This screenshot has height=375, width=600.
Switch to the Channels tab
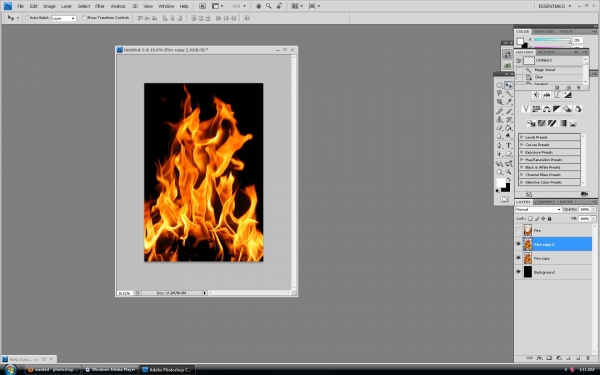click(545, 202)
